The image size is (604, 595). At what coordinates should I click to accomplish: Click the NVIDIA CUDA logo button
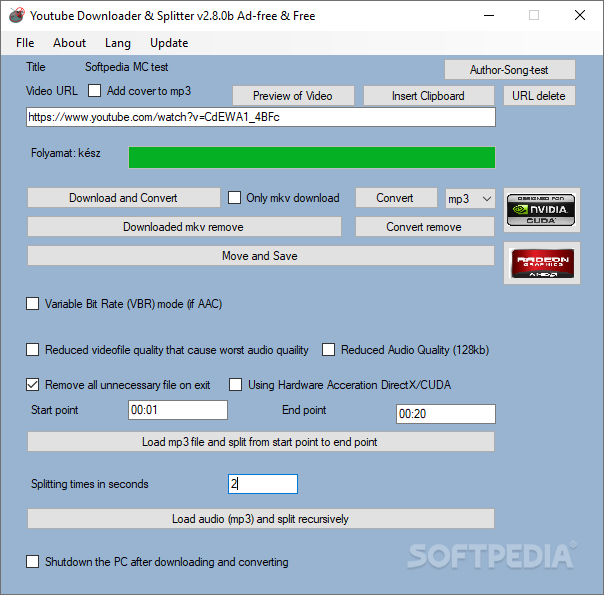541,210
